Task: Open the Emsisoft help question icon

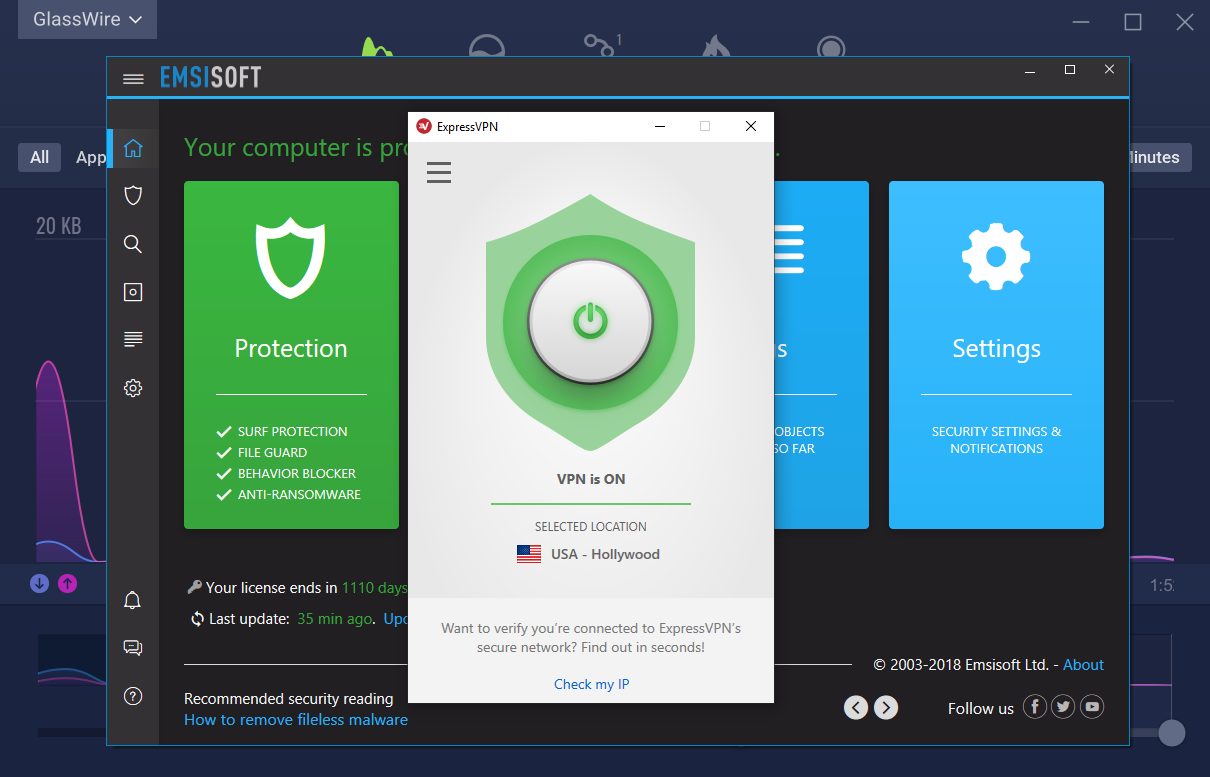Action: (x=132, y=696)
